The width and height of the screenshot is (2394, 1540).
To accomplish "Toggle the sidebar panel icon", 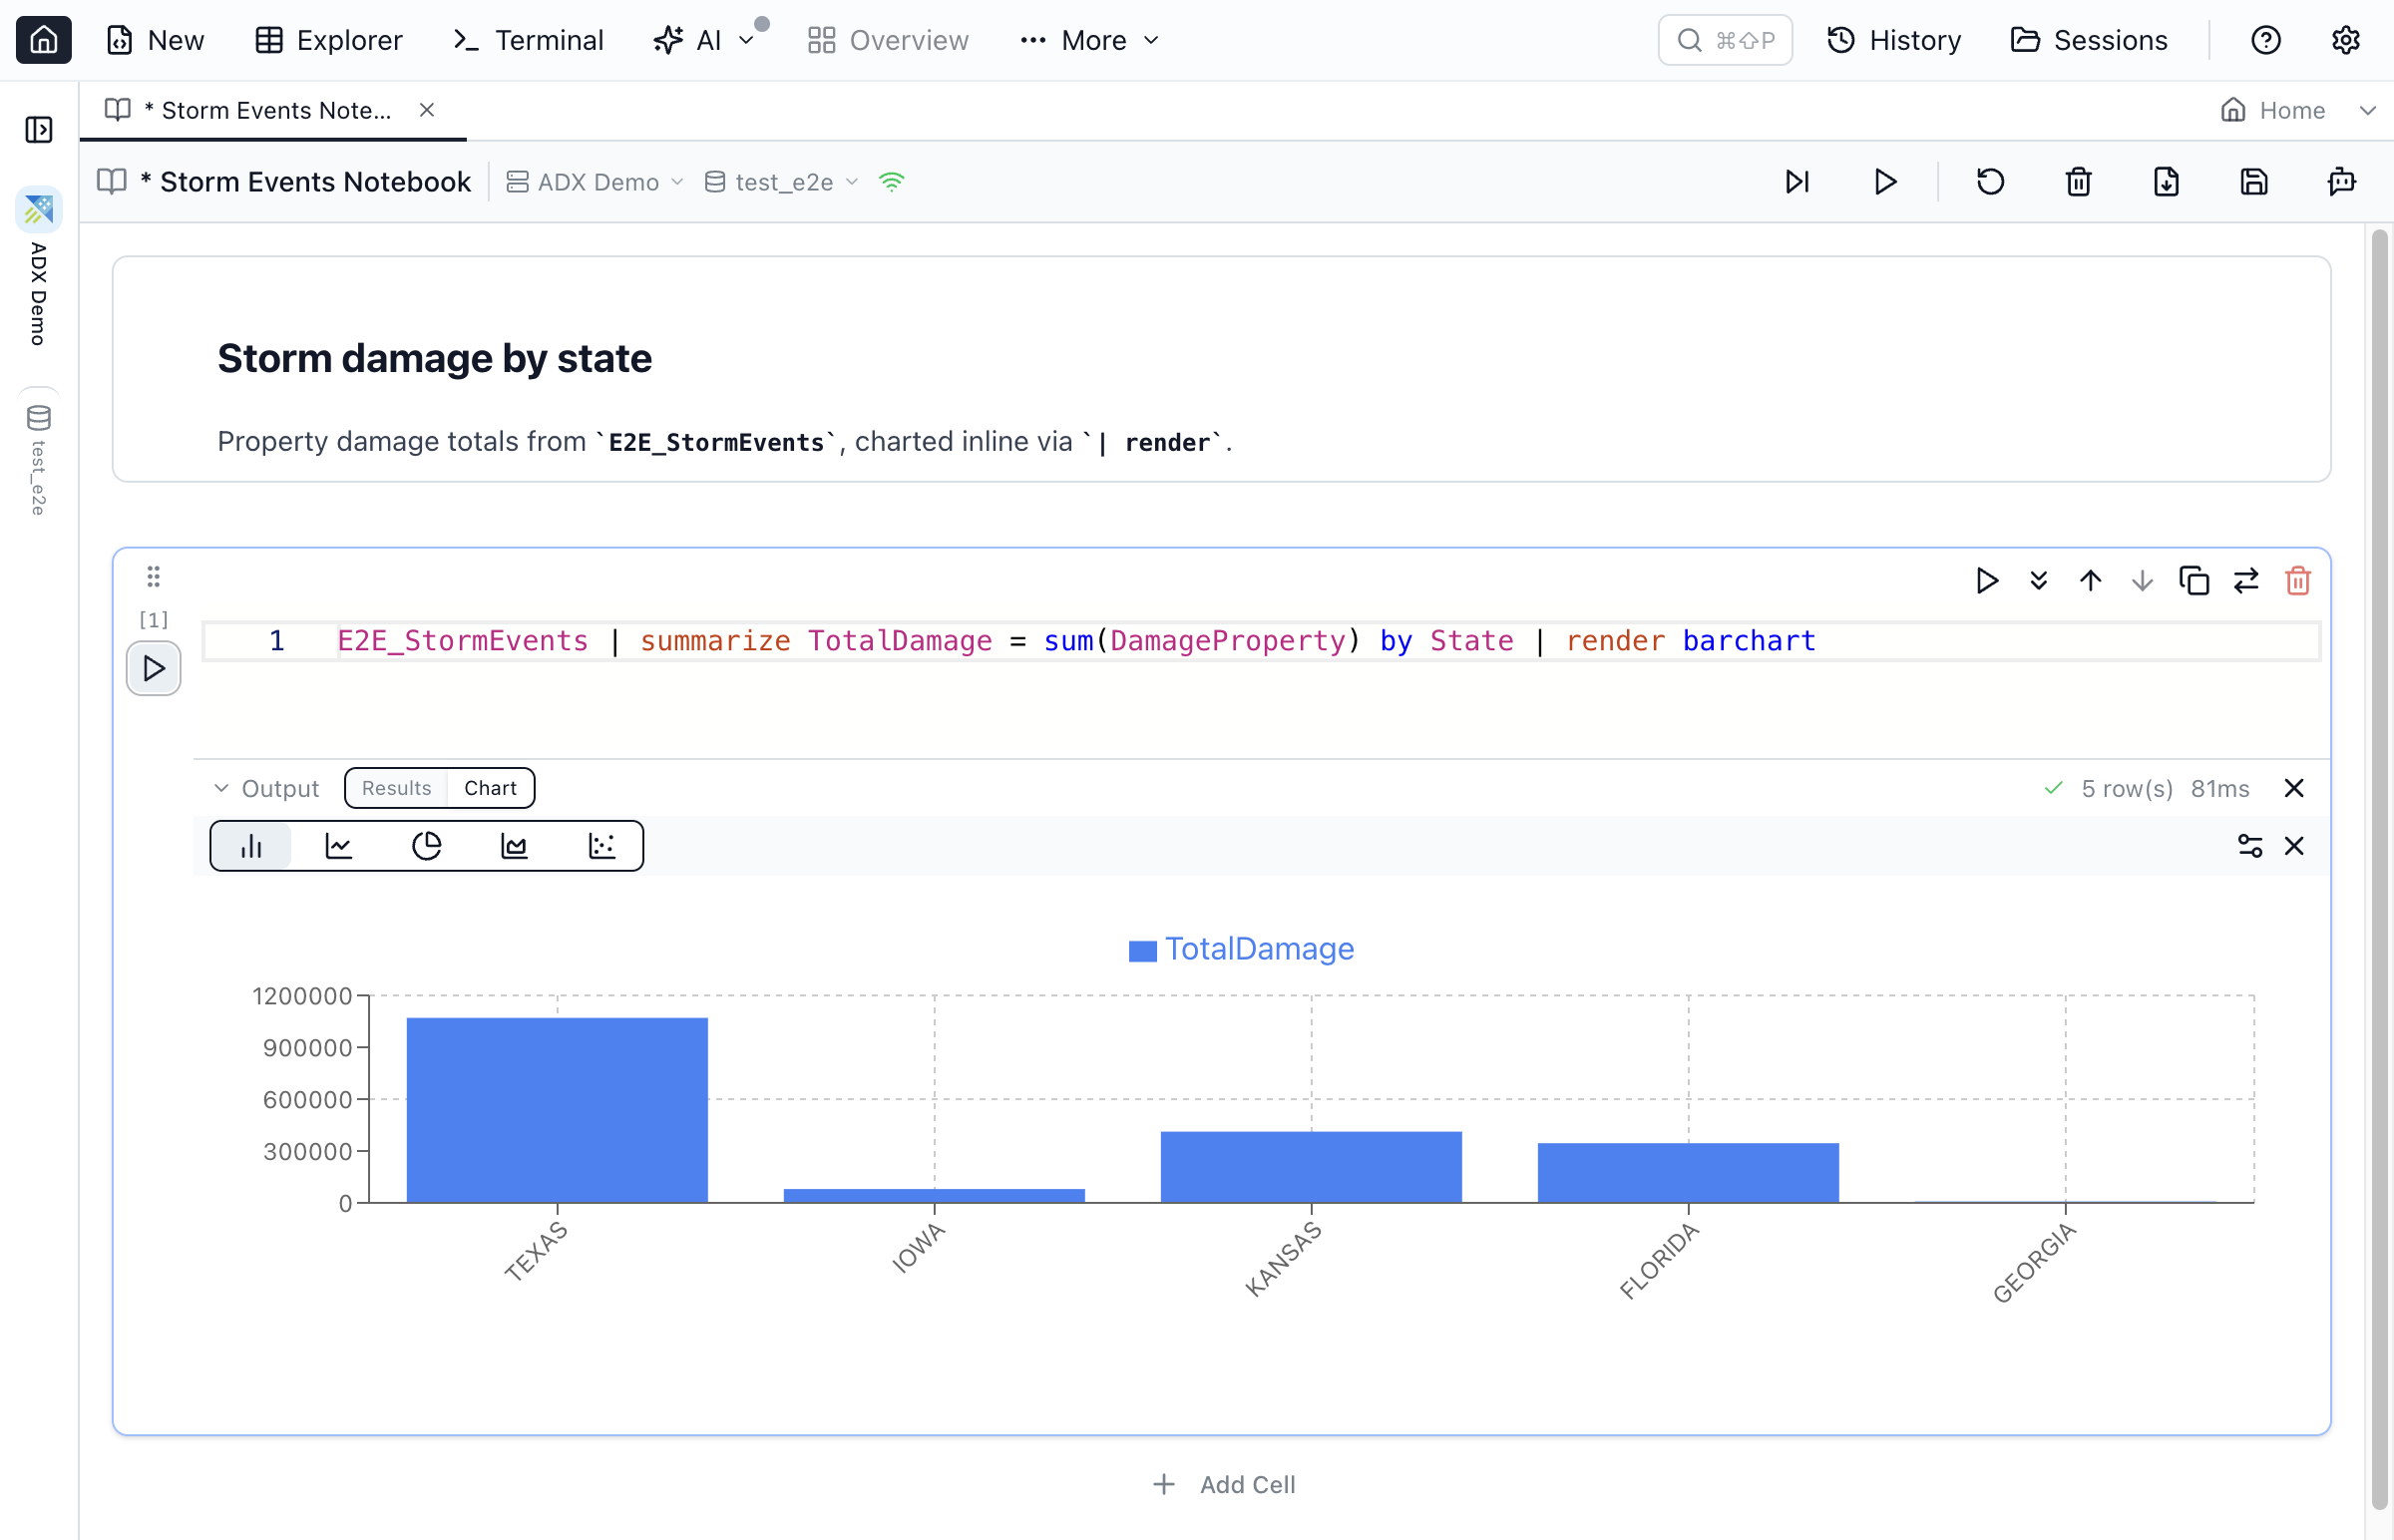I will click(x=39, y=129).
